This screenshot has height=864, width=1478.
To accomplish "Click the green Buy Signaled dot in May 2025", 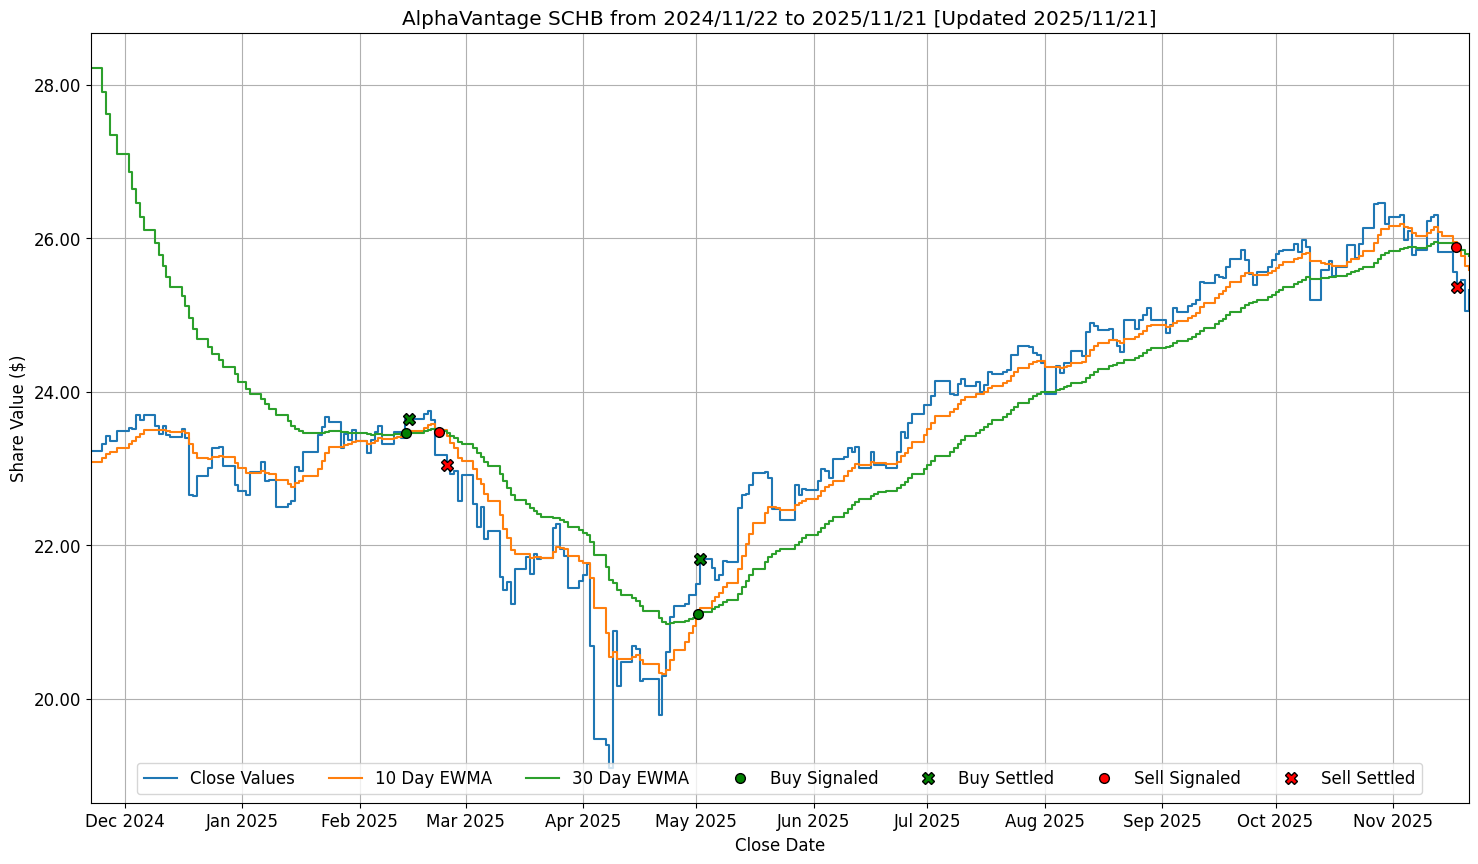I will 698,614.
